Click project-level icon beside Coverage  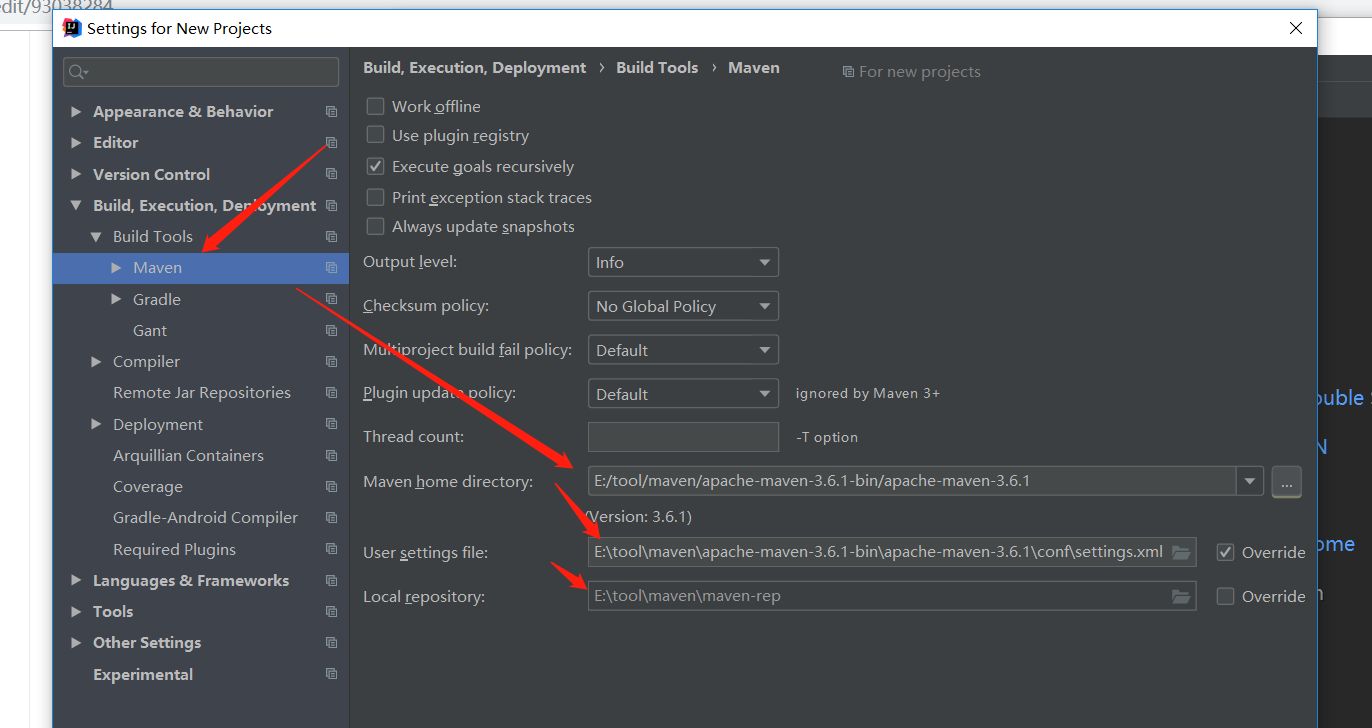click(x=331, y=486)
